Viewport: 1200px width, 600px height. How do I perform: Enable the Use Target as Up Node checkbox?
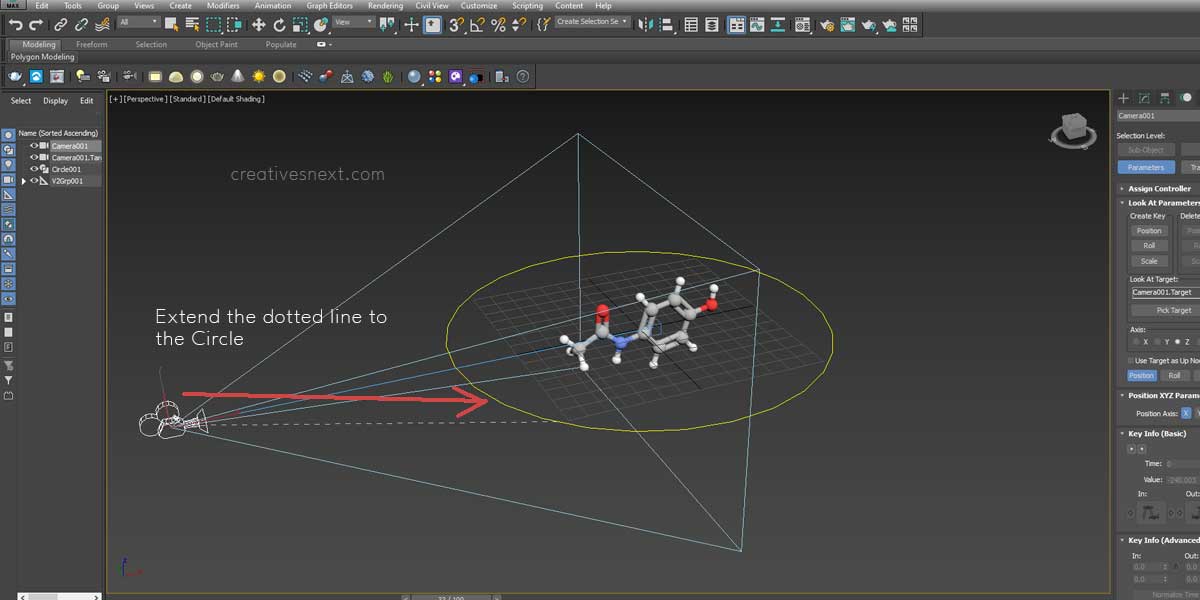1129,361
